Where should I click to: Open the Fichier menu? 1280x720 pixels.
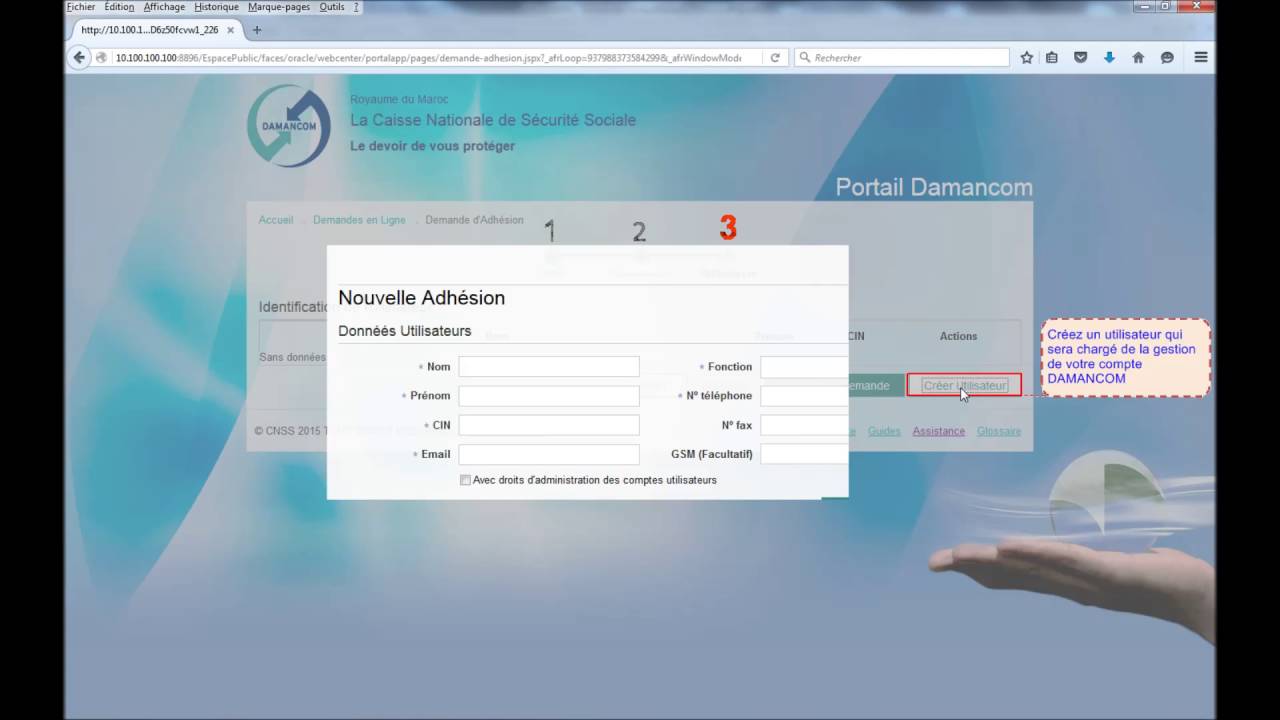[x=80, y=7]
